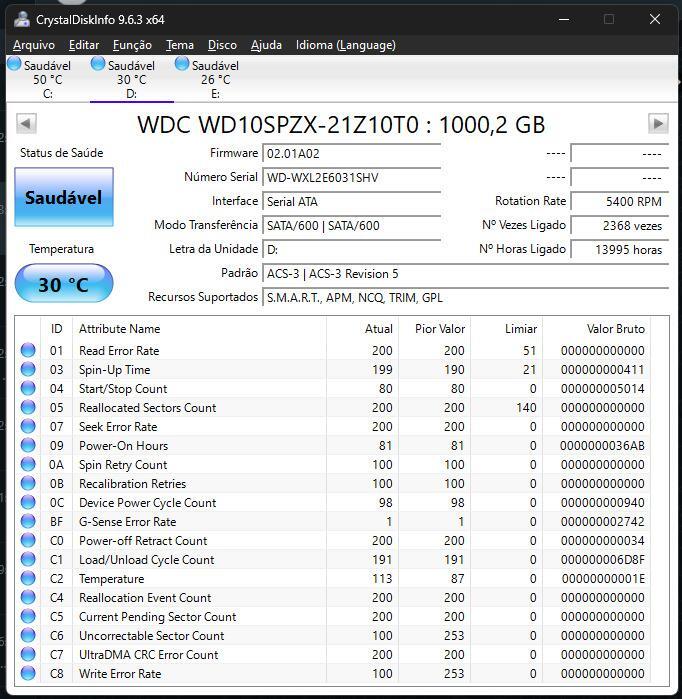Select disk E: tab showing 26 °C
This screenshot has width=682, height=699.
click(x=215, y=79)
